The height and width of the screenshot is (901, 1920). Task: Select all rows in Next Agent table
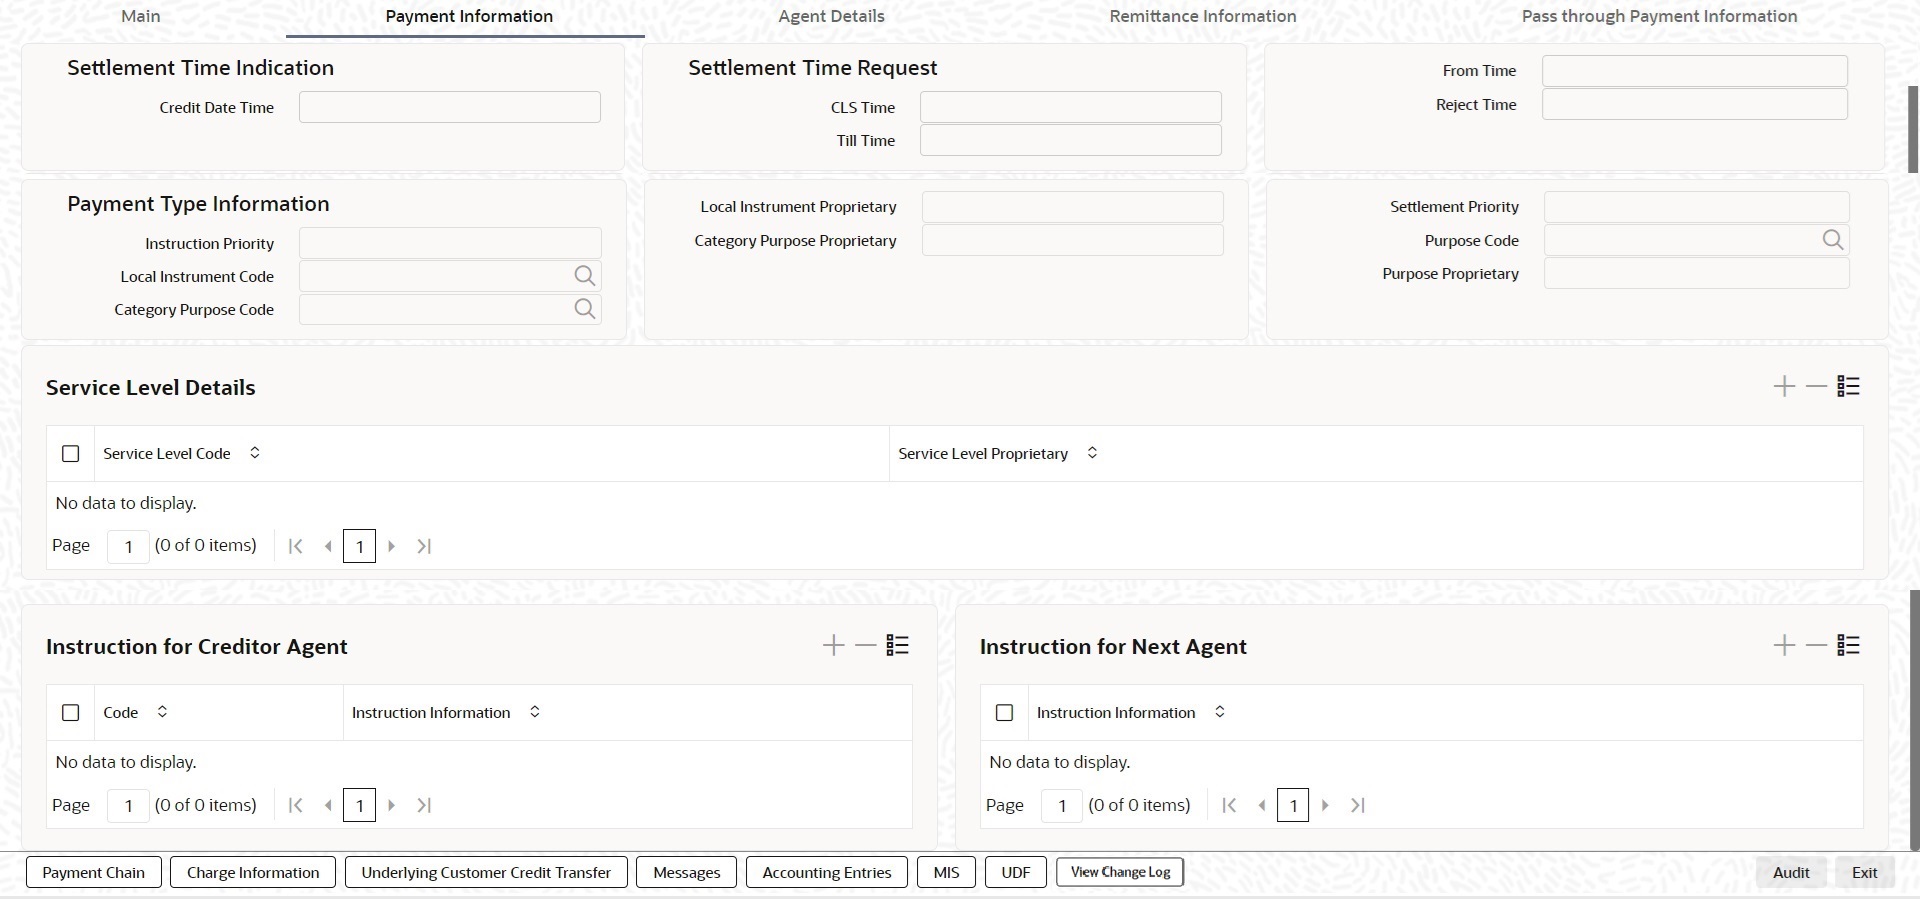[x=1004, y=713]
